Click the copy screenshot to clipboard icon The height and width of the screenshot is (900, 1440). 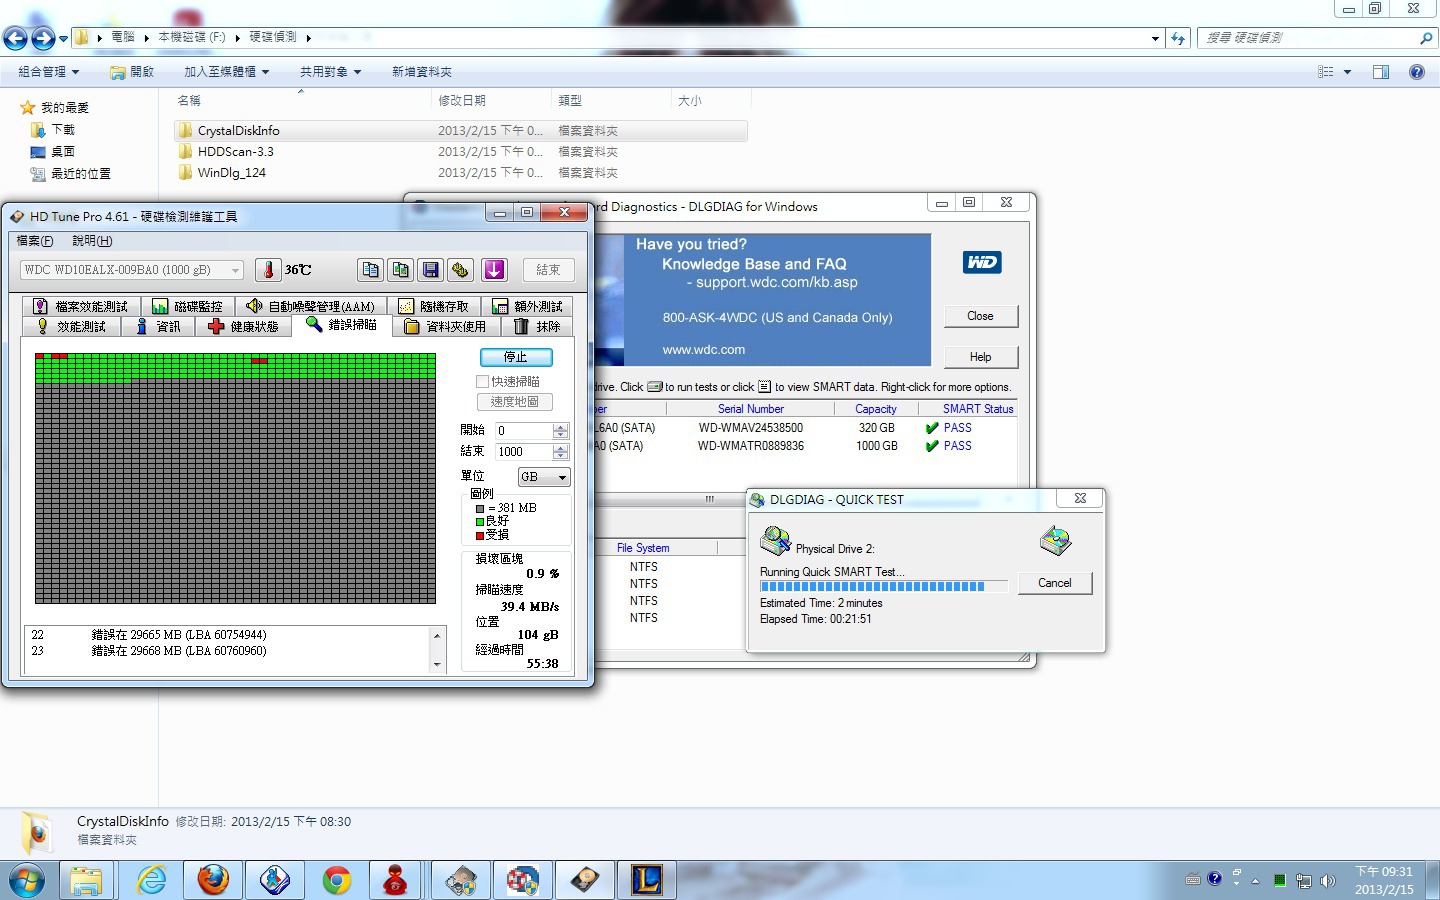pyautogui.click(x=401, y=270)
